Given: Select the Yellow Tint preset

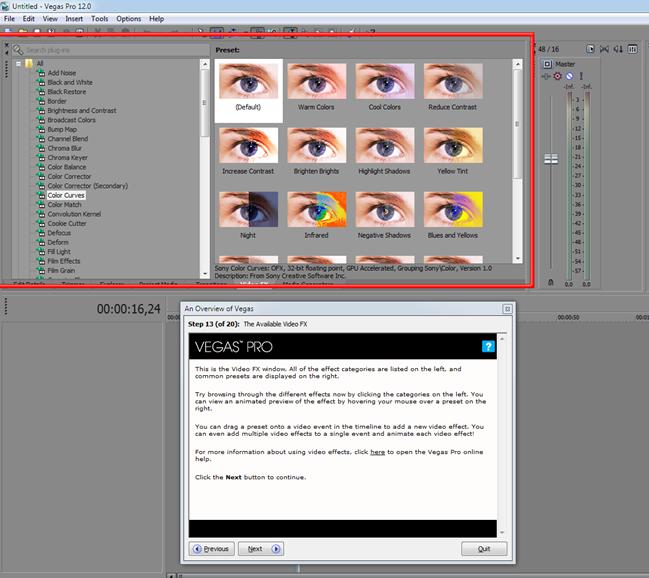Looking at the screenshot, I should [x=453, y=152].
